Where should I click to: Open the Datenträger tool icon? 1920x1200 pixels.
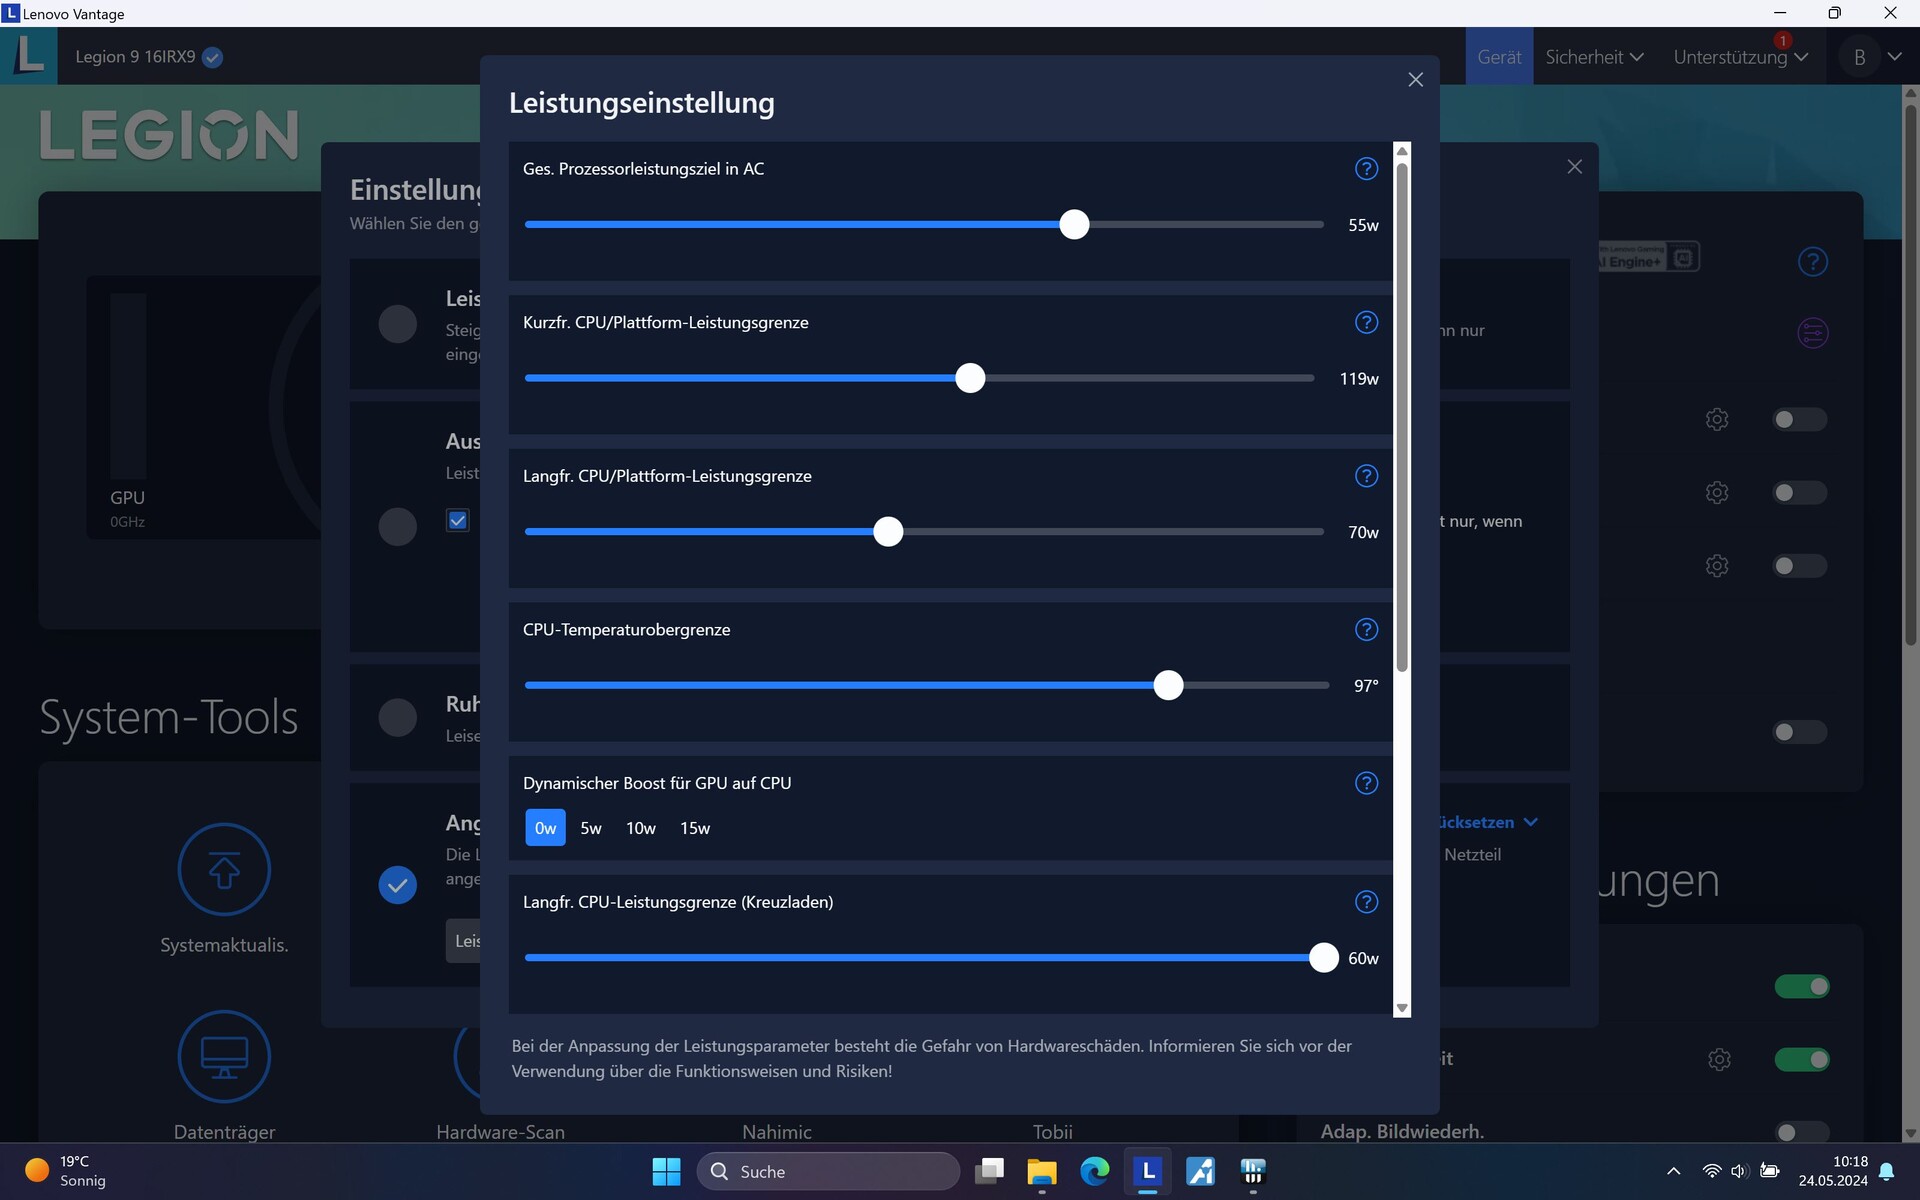click(x=224, y=1056)
